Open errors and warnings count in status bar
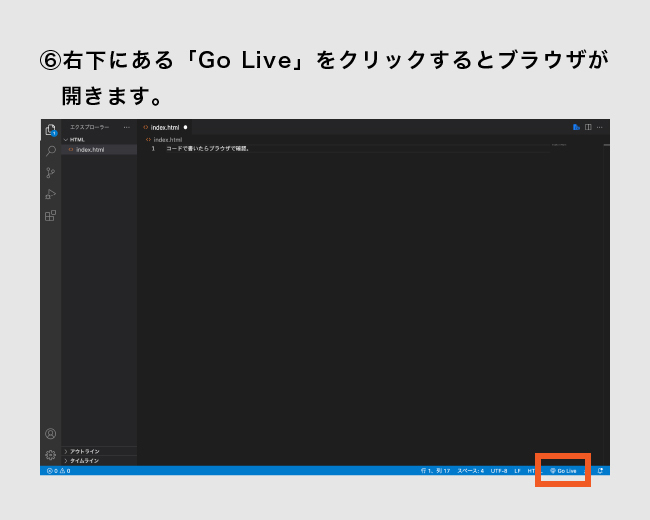The image size is (650, 520). click(x=58, y=471)
